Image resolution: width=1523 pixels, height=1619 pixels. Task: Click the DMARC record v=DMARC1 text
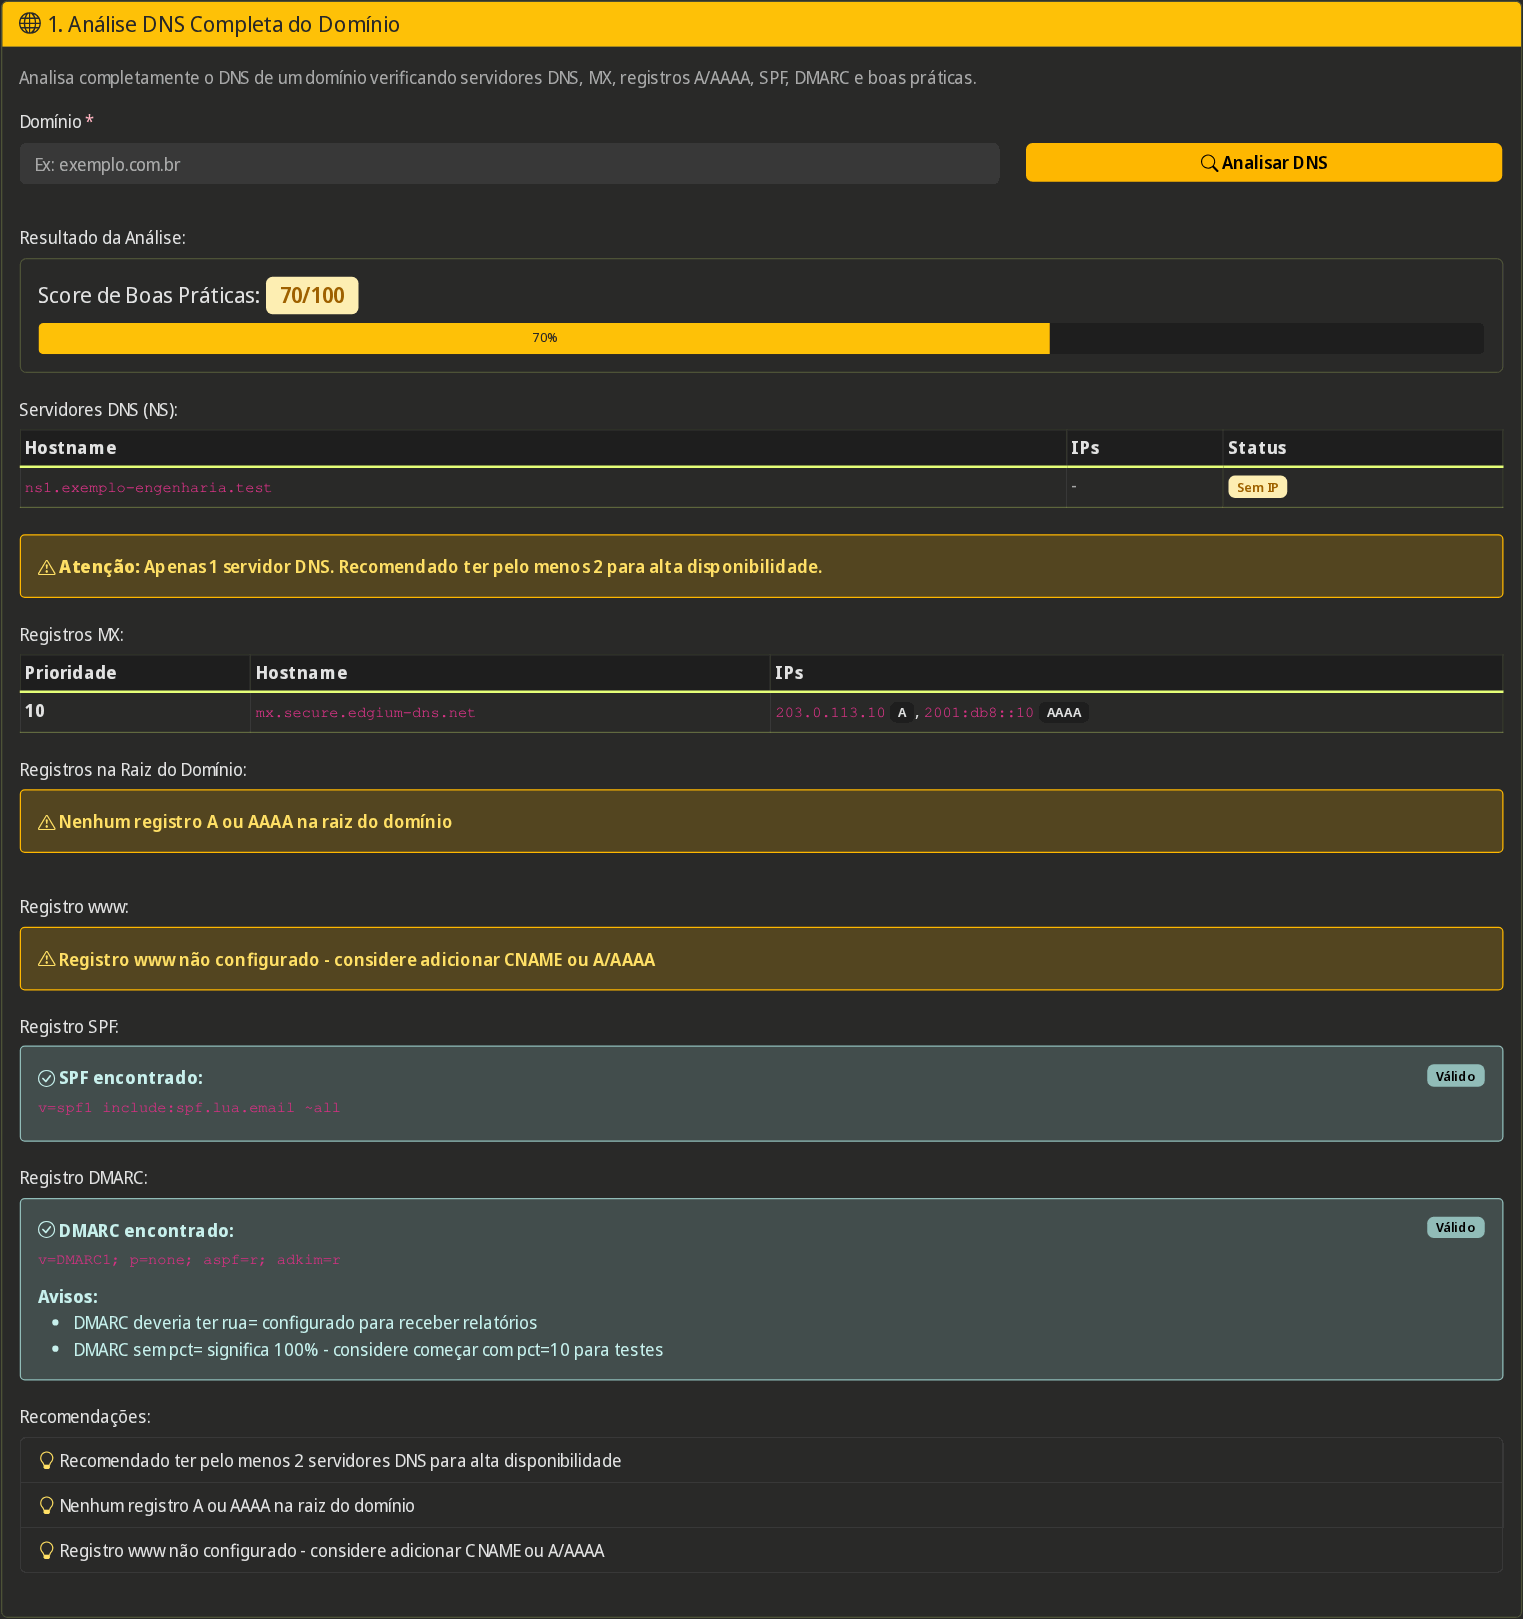point(189,1260)
